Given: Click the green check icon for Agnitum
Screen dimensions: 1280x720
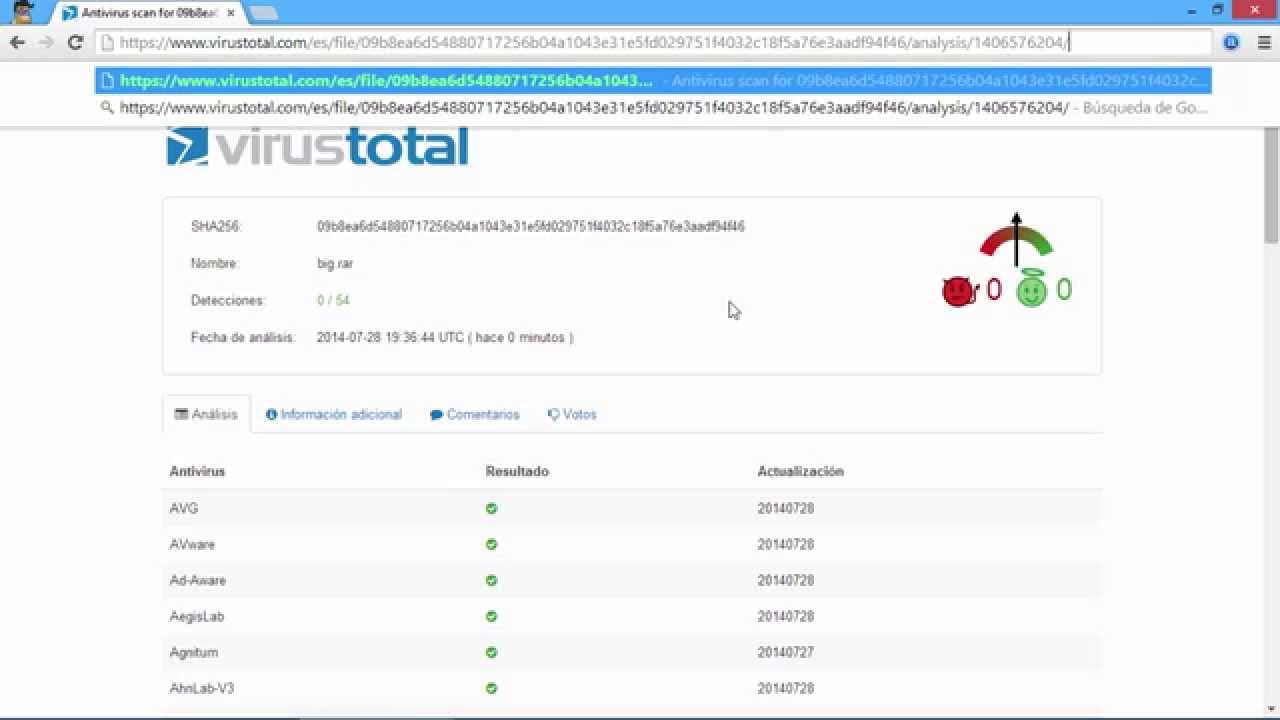Looking at the screenshot, I should 491,652.
